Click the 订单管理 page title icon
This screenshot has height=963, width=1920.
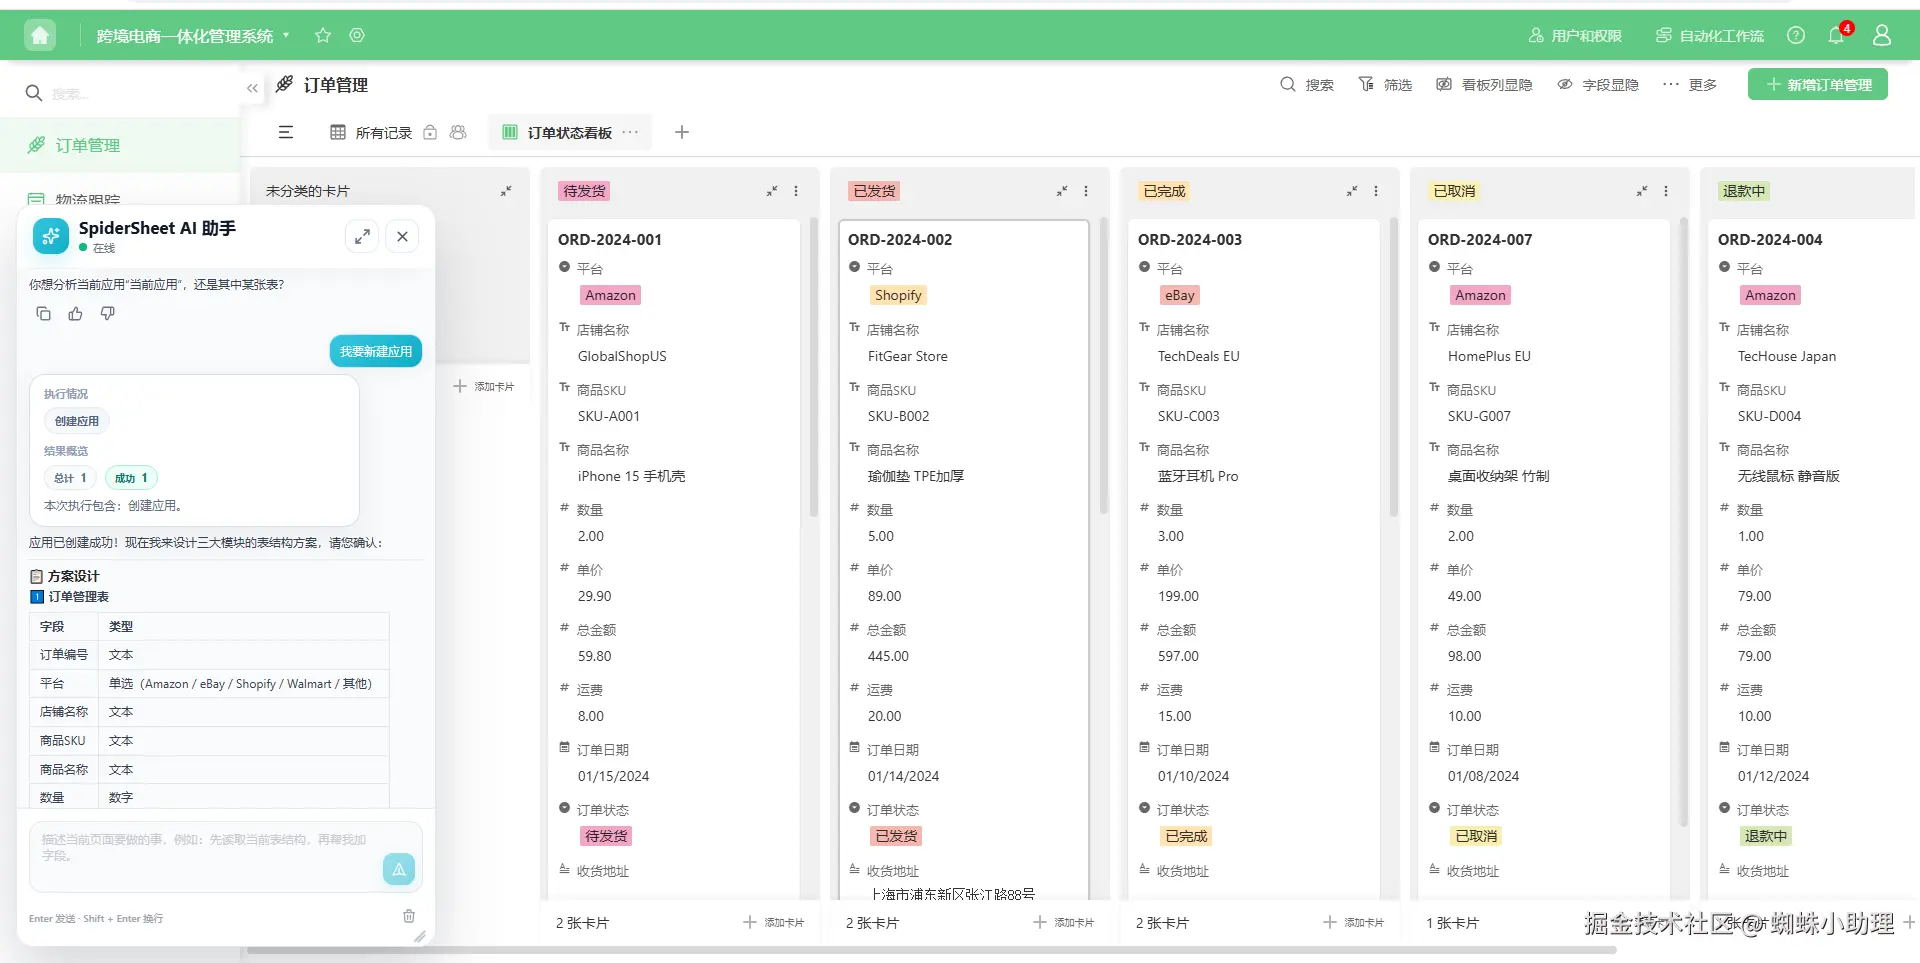(285, 84)
